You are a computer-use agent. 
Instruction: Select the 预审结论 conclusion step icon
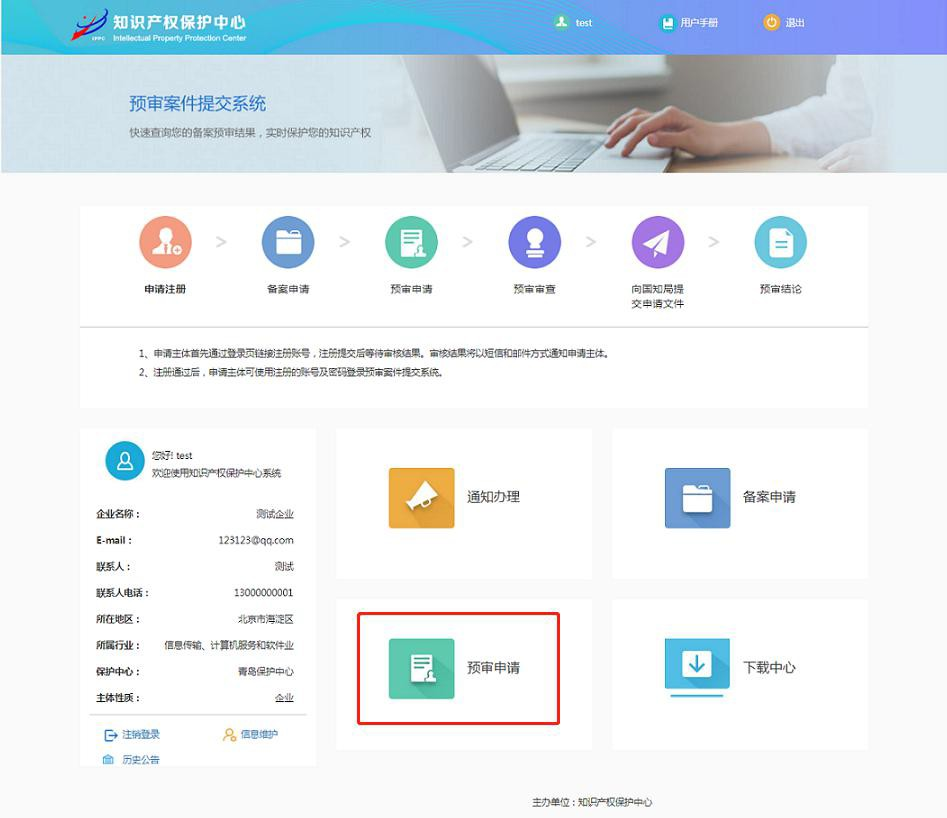pyautogui.click(x=780, y=241)
